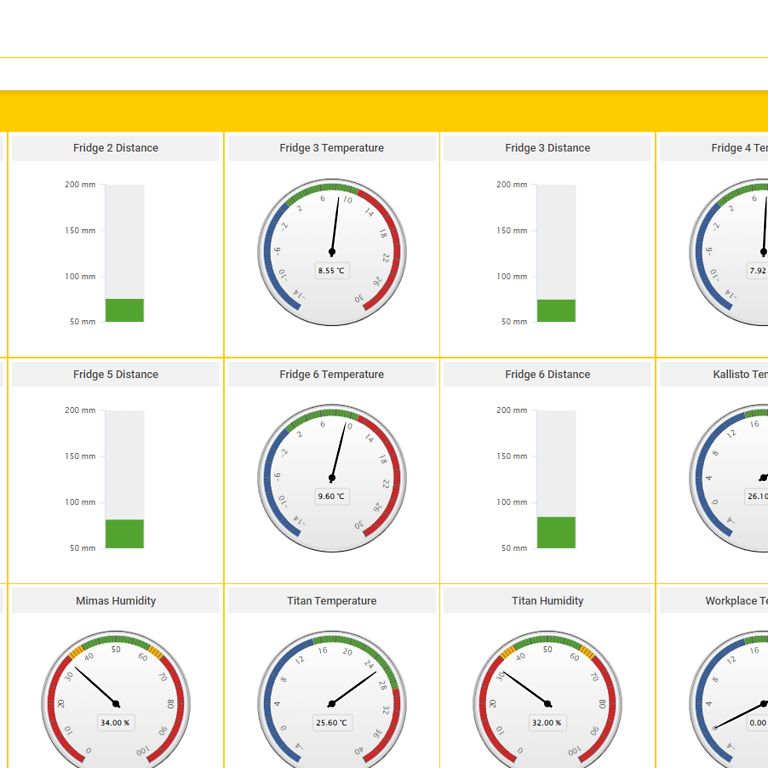Click the 32.00 % humidity readout

click(x=547, y=723)
